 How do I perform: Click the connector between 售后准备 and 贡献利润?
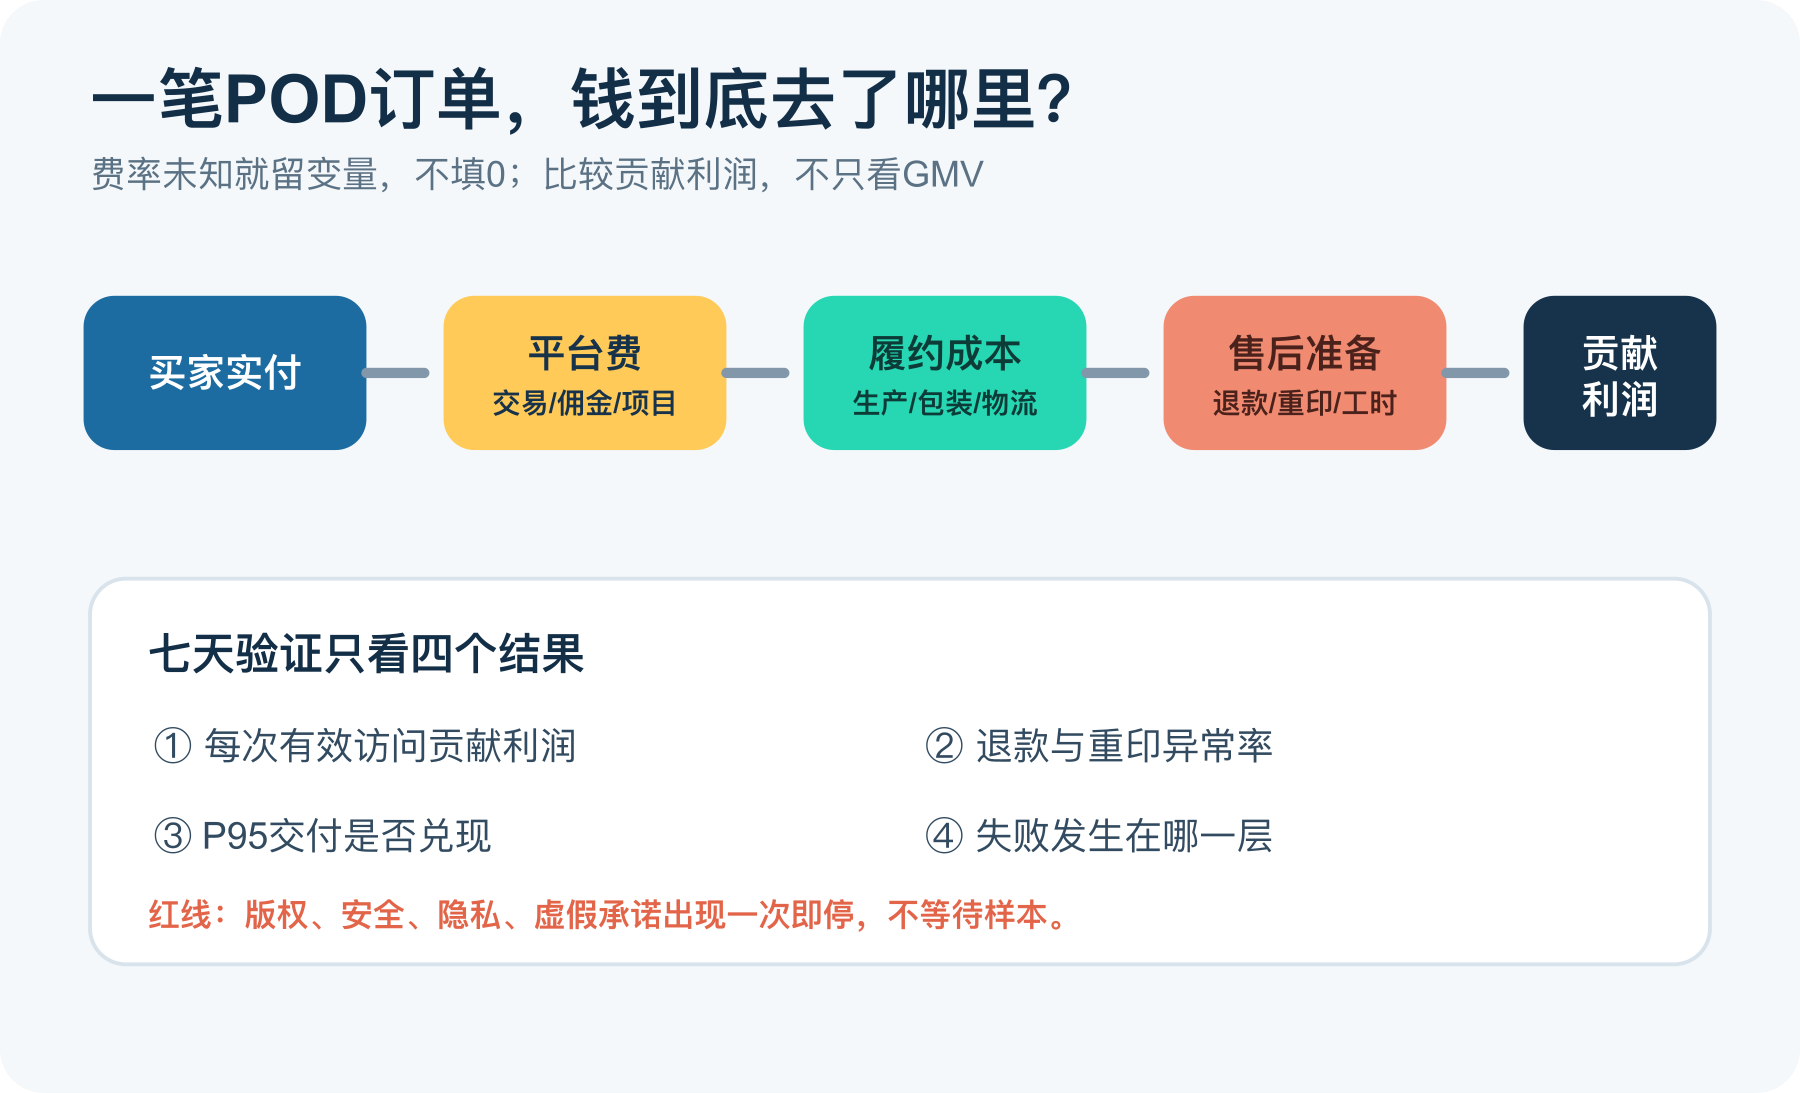click(x=1476, y=373)
